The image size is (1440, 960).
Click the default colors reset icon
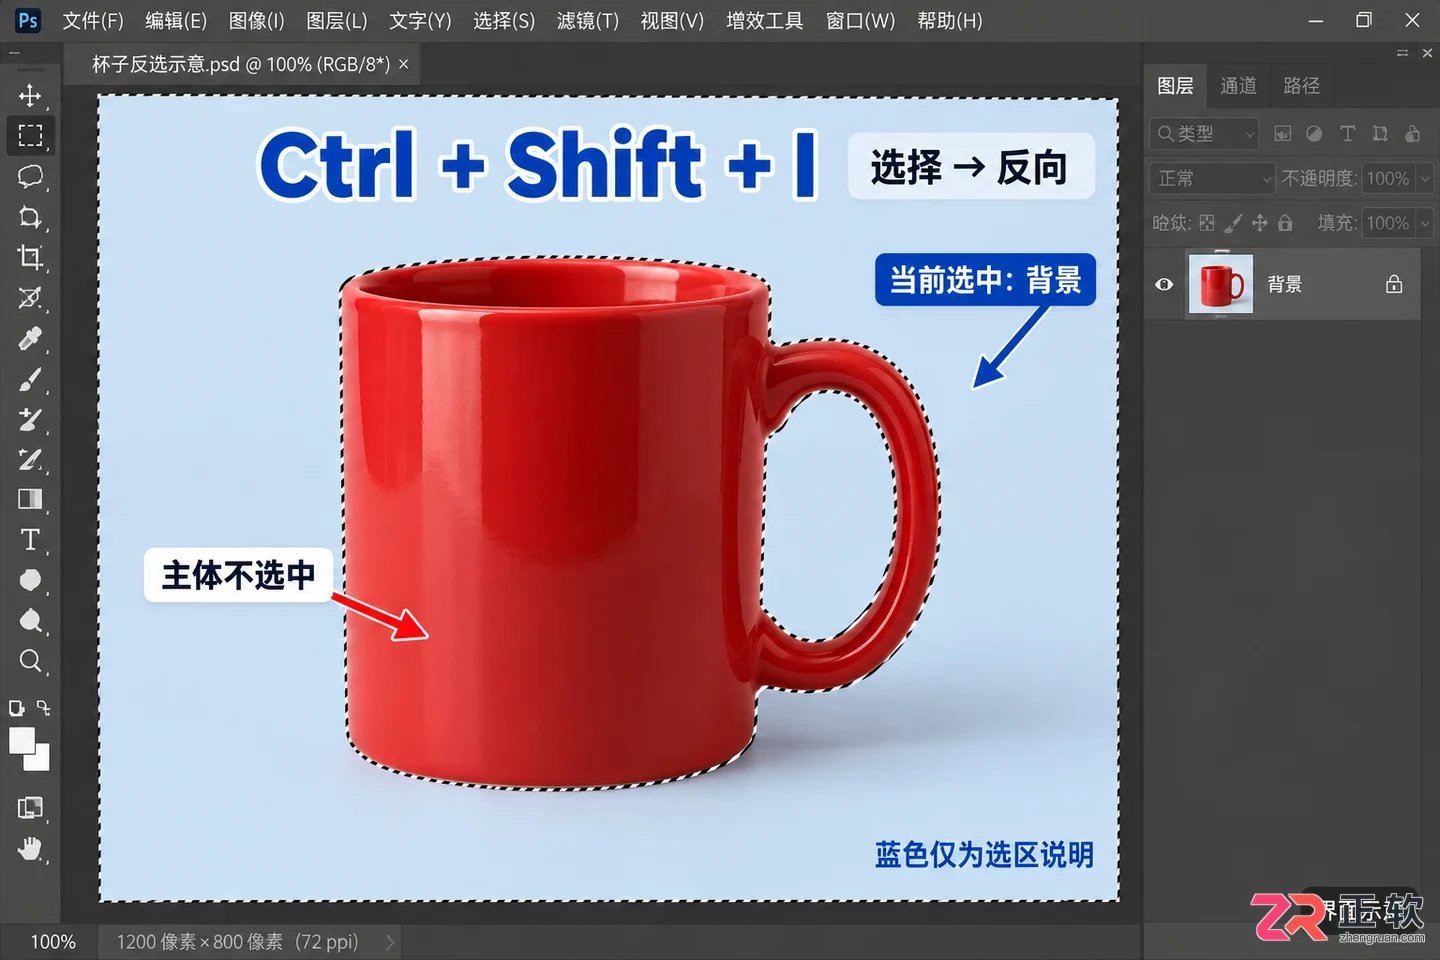point(16,708)
